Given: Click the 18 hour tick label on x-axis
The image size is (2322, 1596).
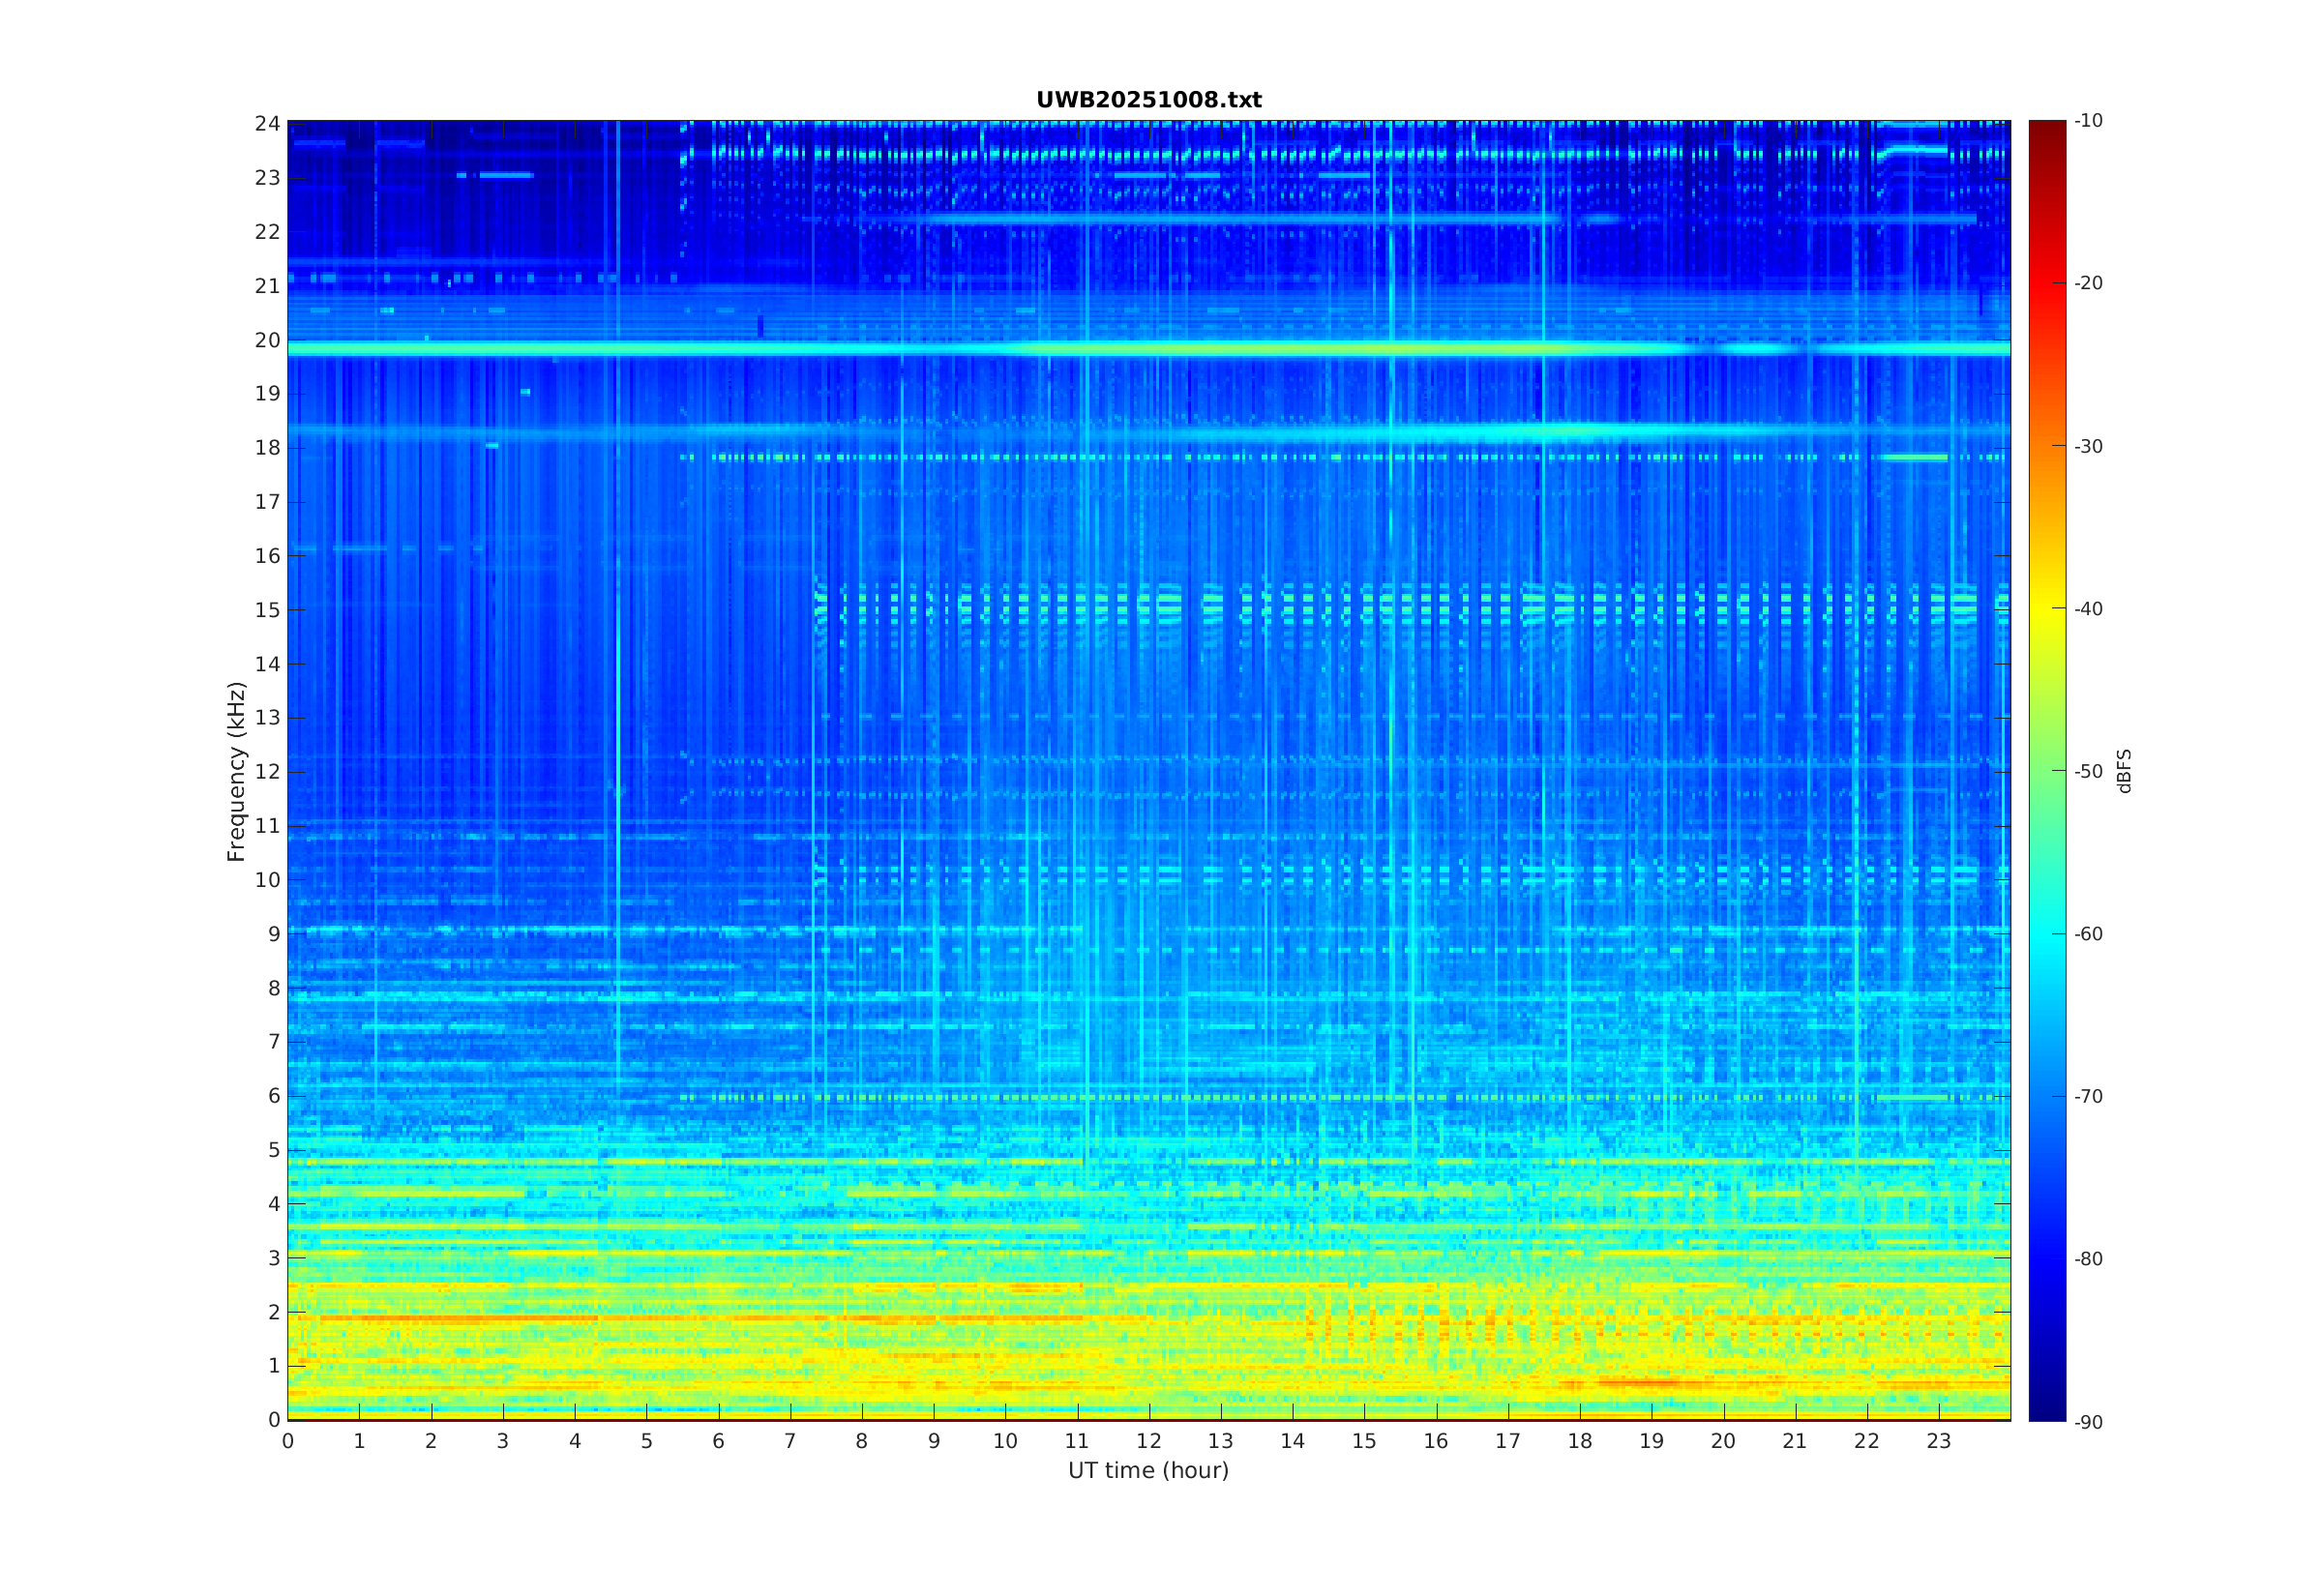Looking at the screenshot, I should click(x=1579, y=1441).
